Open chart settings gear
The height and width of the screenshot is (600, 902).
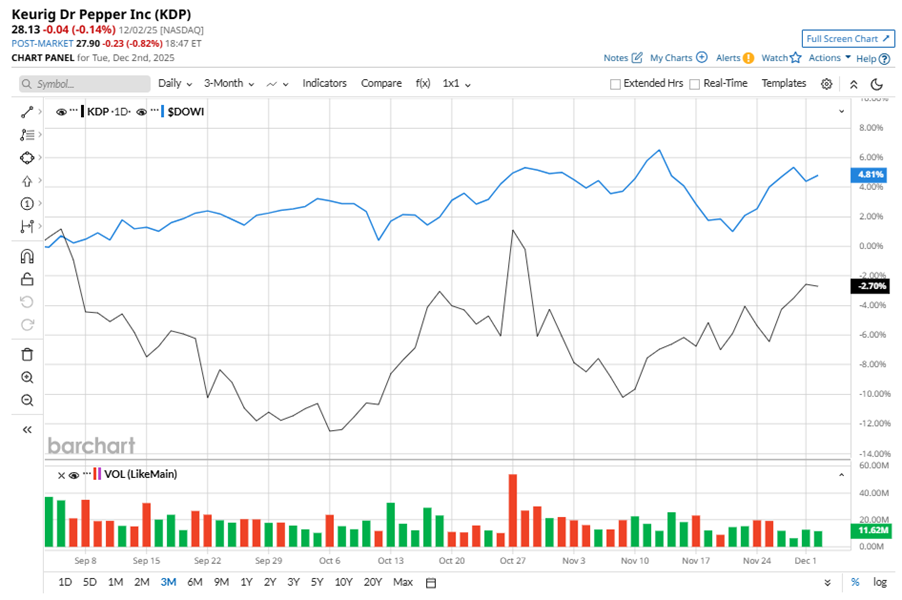click(827, 84)
